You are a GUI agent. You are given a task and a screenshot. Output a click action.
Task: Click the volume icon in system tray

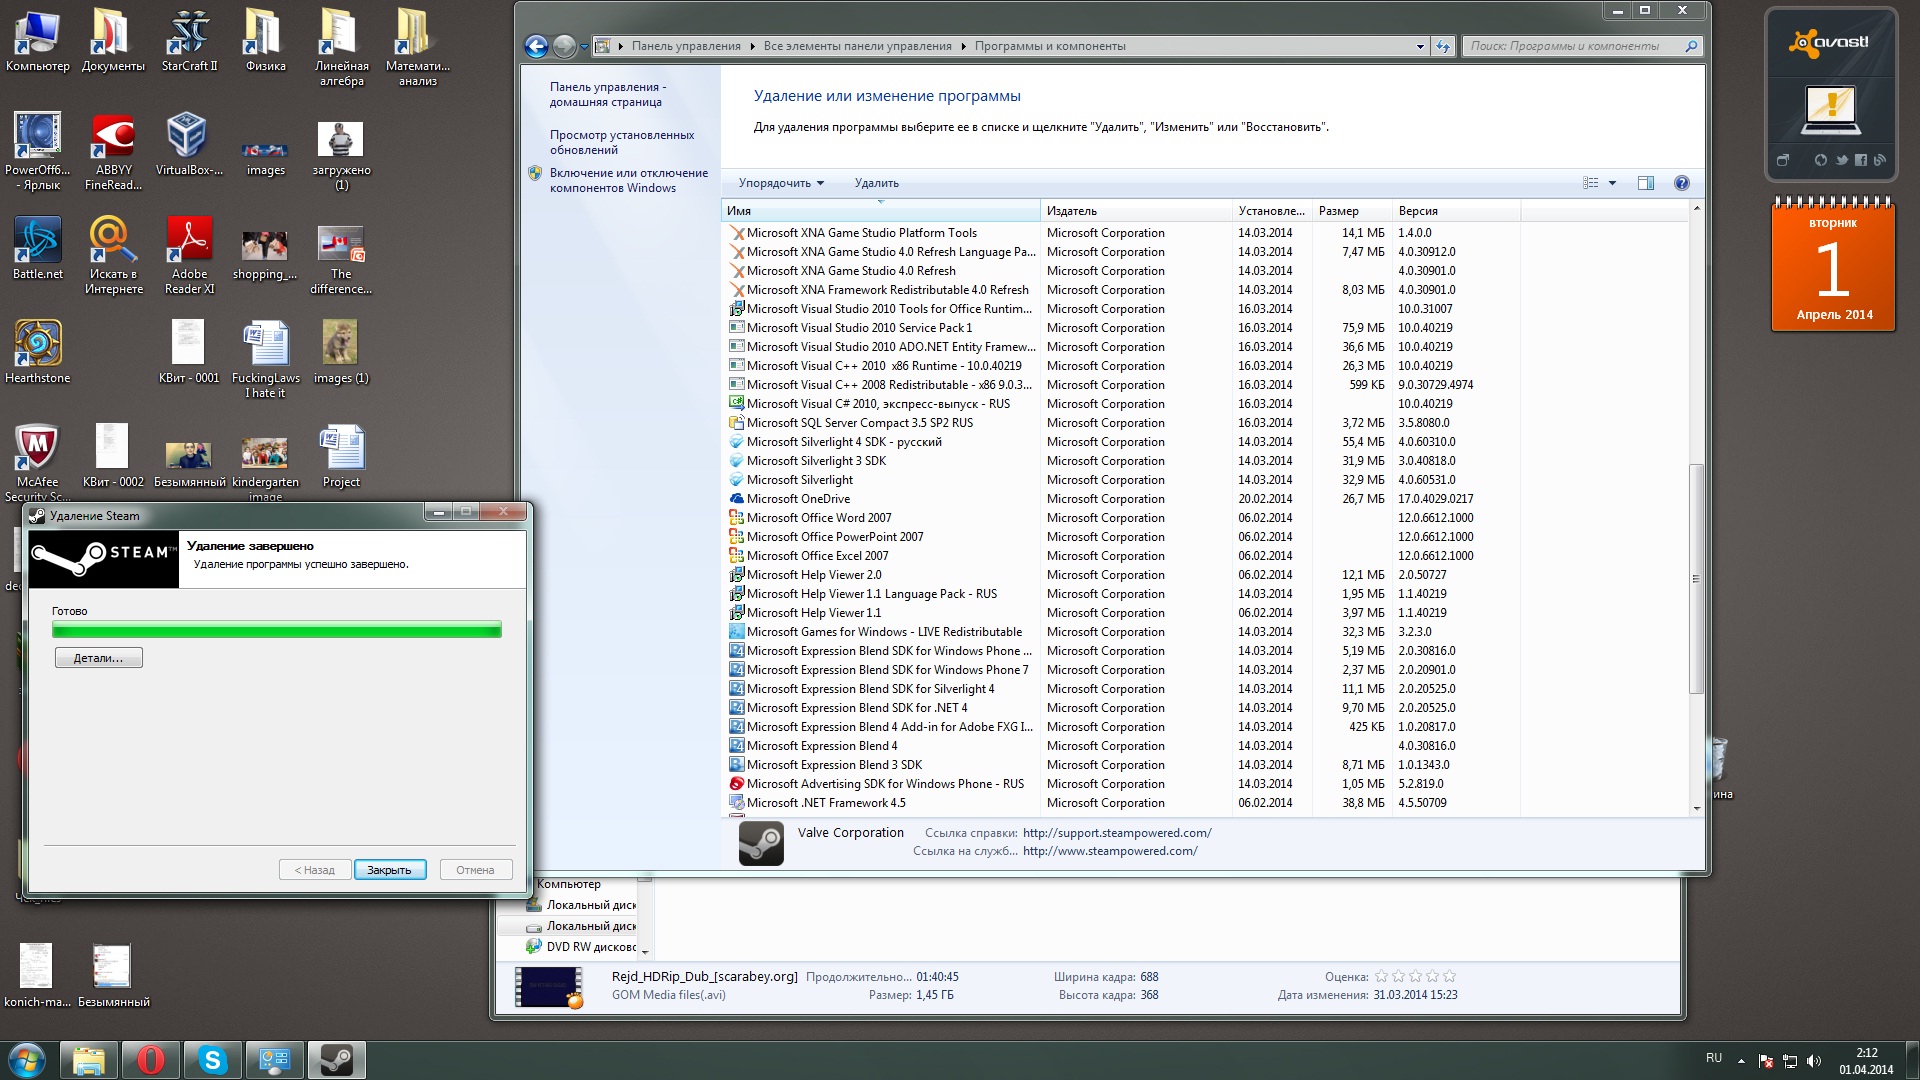pyautogui.click(x=1814, y=1061)
